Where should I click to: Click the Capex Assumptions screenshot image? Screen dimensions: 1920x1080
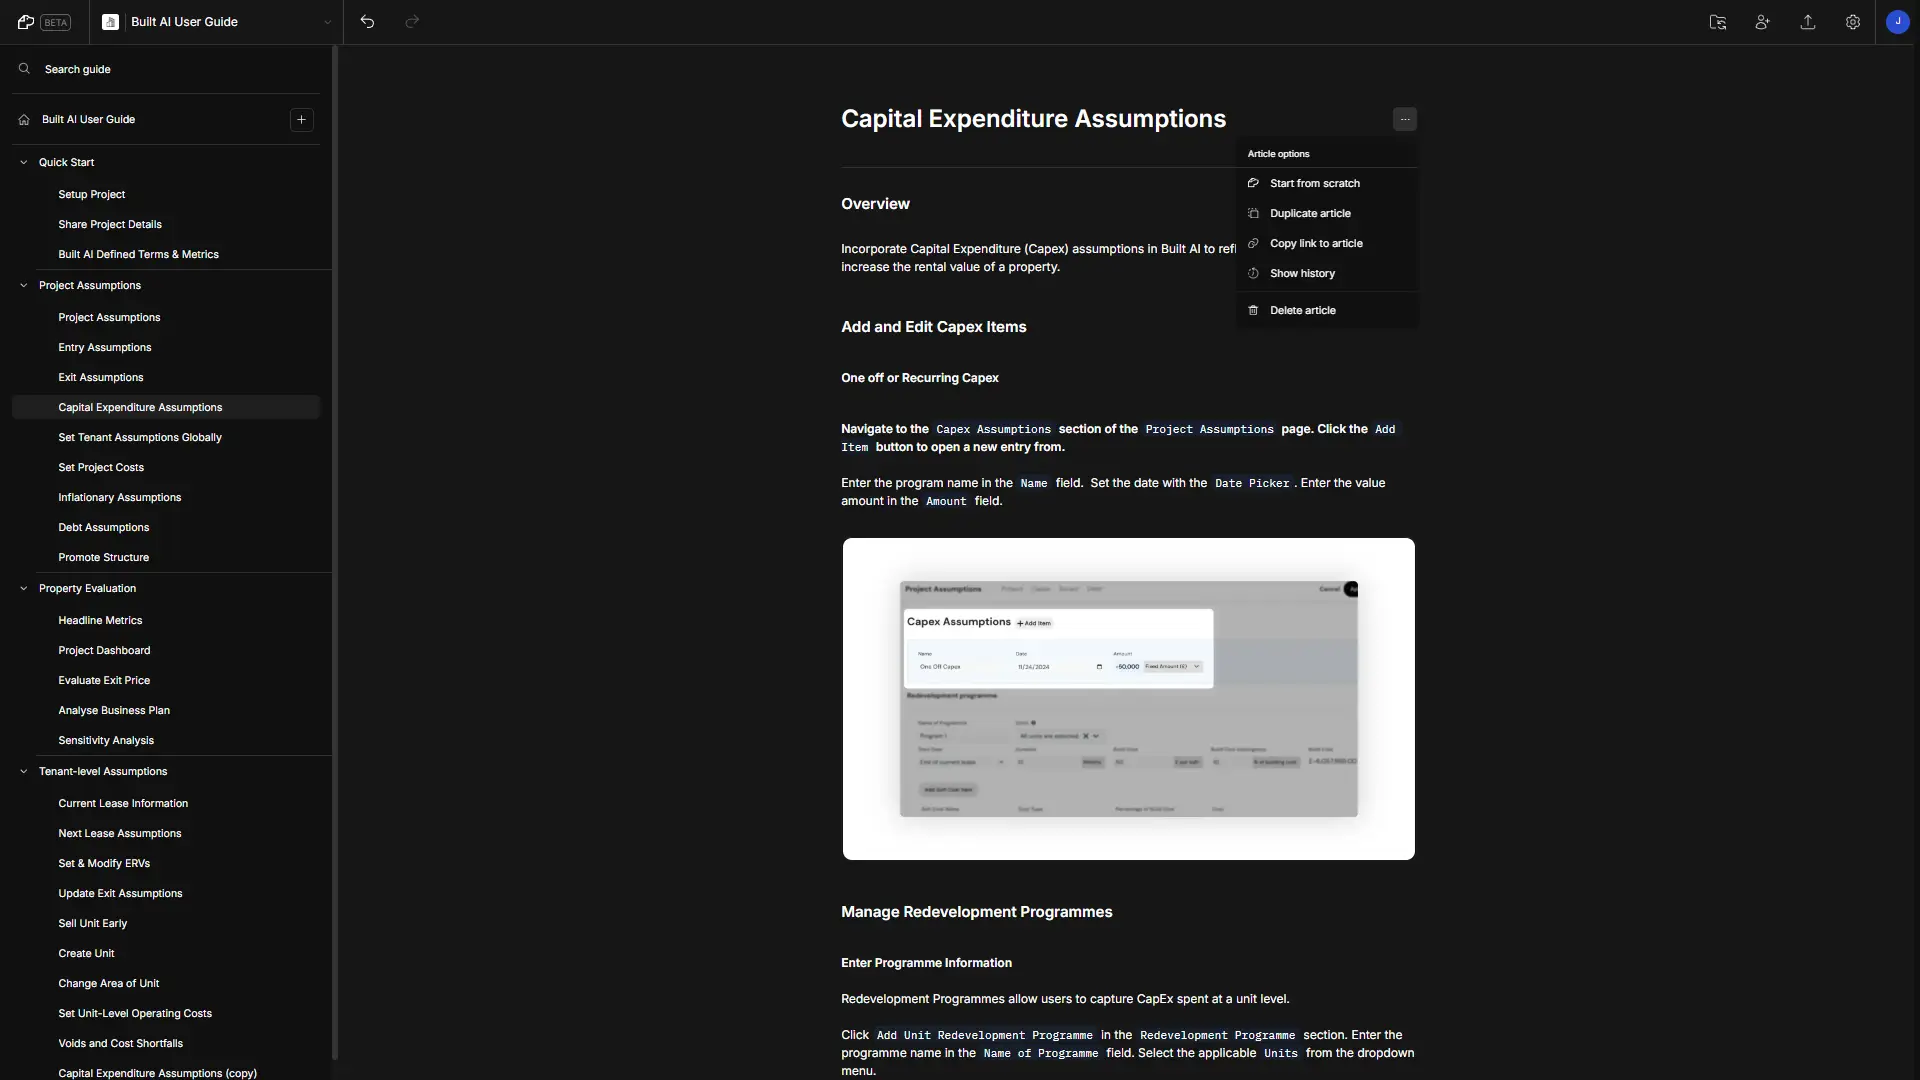1128,699
